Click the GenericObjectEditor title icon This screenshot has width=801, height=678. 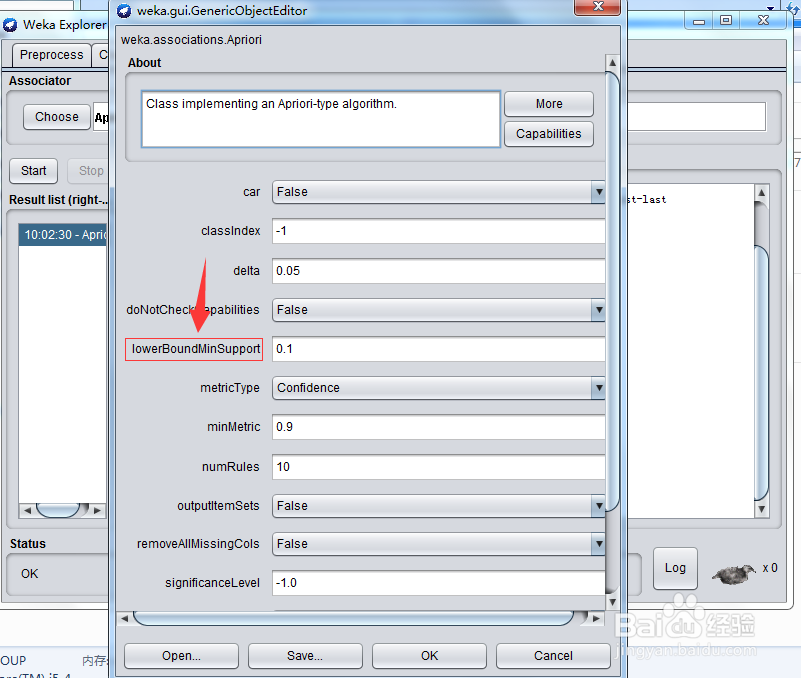(x=124, y=10)
